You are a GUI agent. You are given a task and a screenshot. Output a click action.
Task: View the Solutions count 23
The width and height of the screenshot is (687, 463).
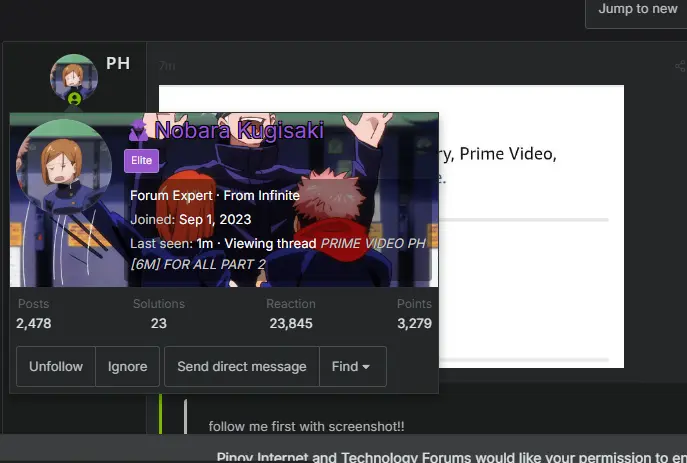pos(159,323)
